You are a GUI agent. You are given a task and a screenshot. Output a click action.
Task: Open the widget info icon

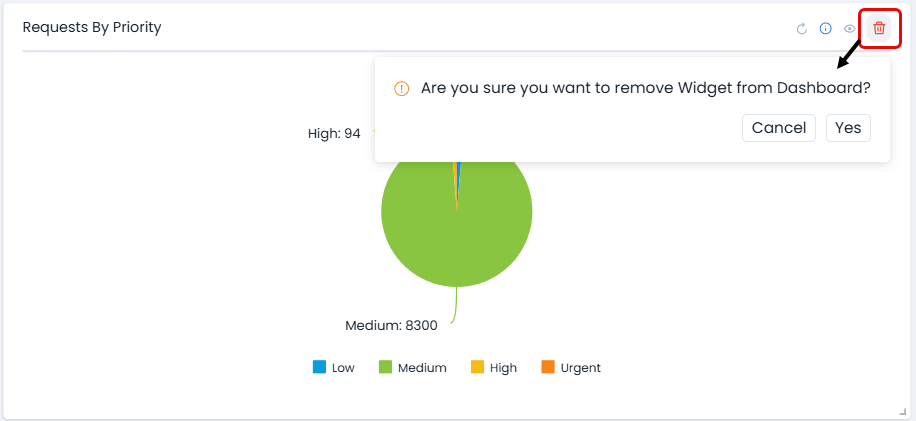click(825, 29)
